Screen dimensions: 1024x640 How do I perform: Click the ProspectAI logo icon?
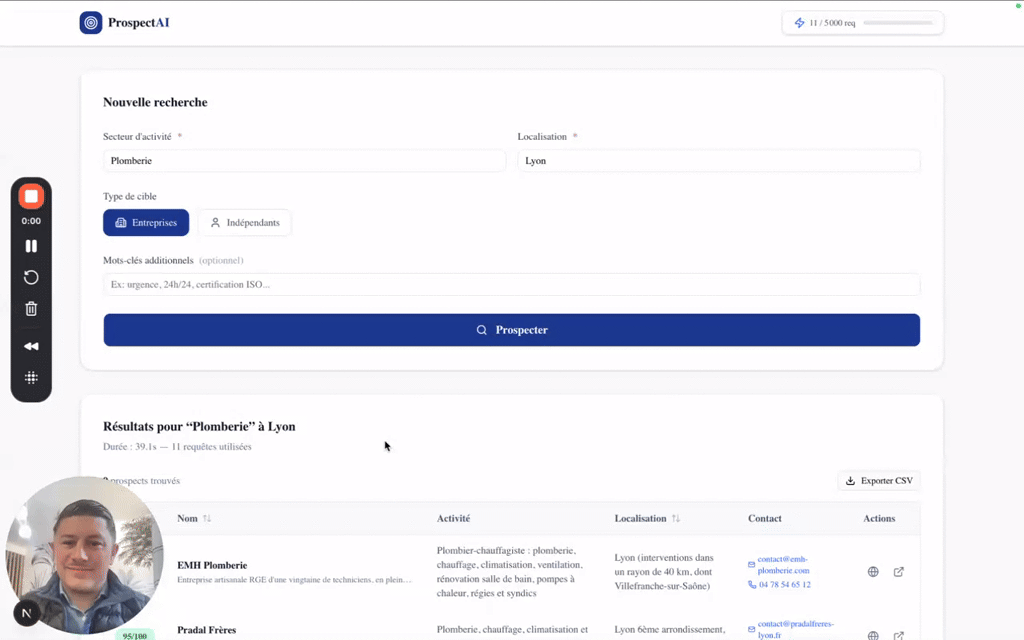click(x=91, y=22)
